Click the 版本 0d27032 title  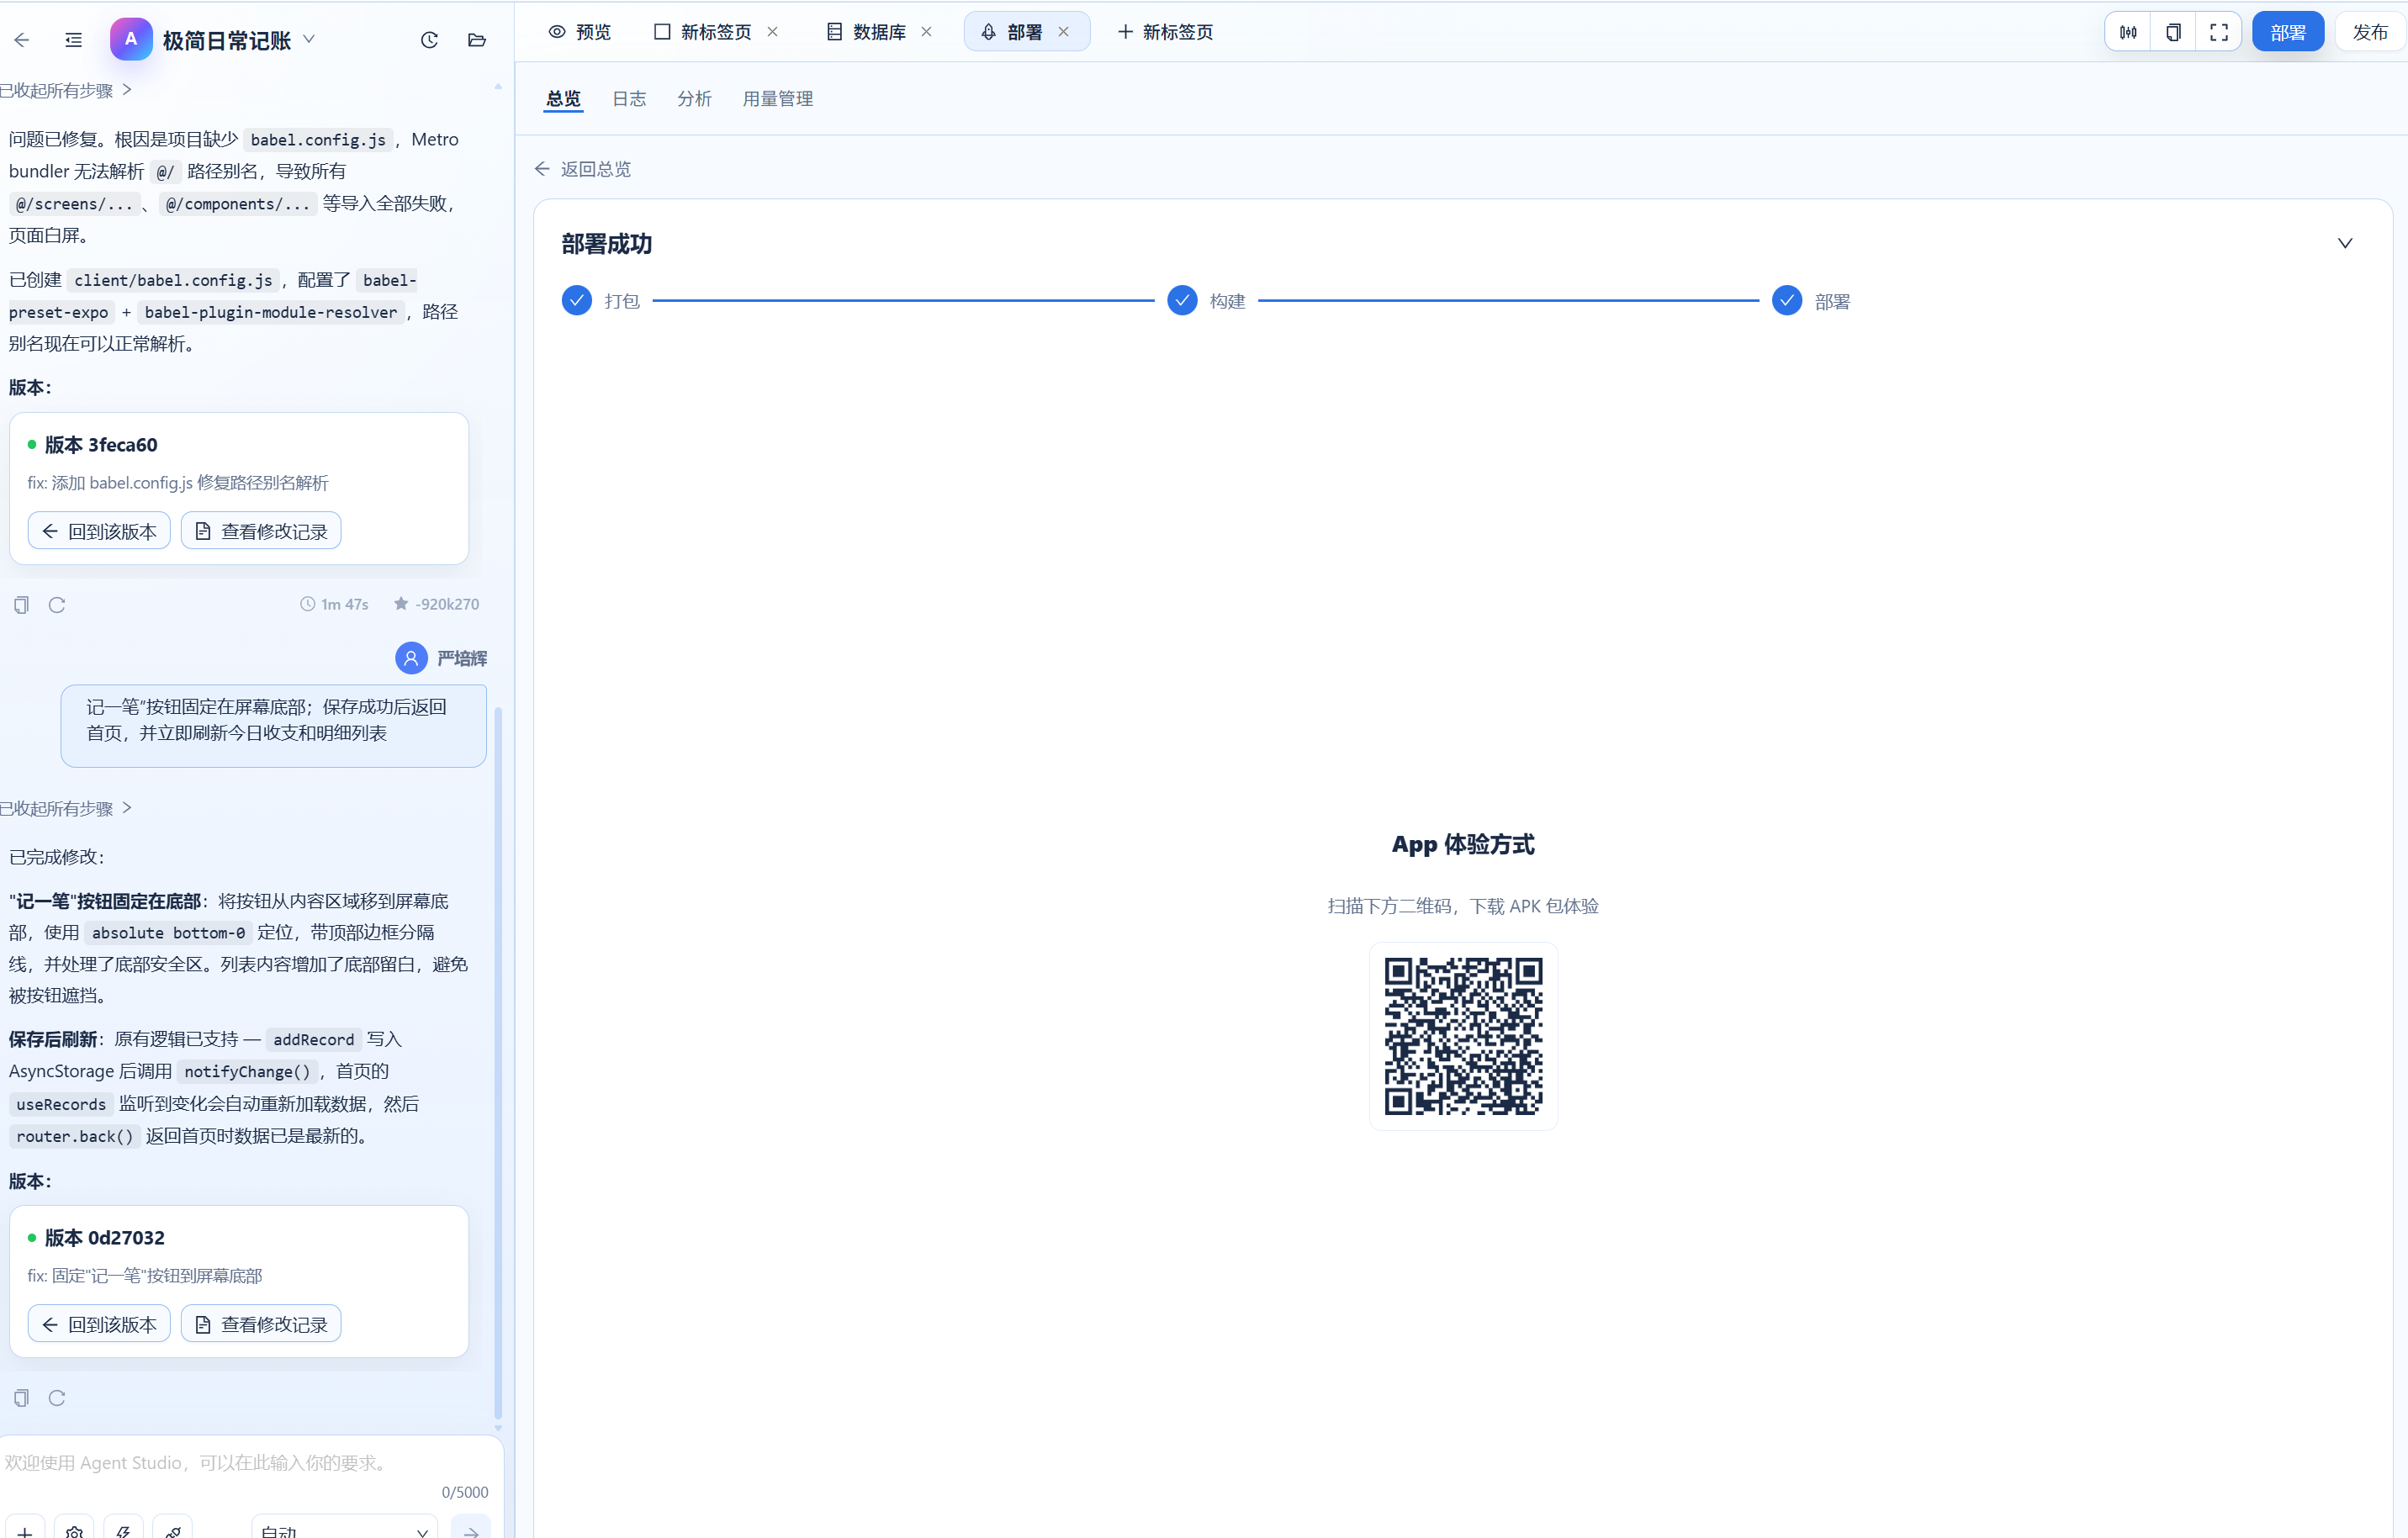[105, 1238]
